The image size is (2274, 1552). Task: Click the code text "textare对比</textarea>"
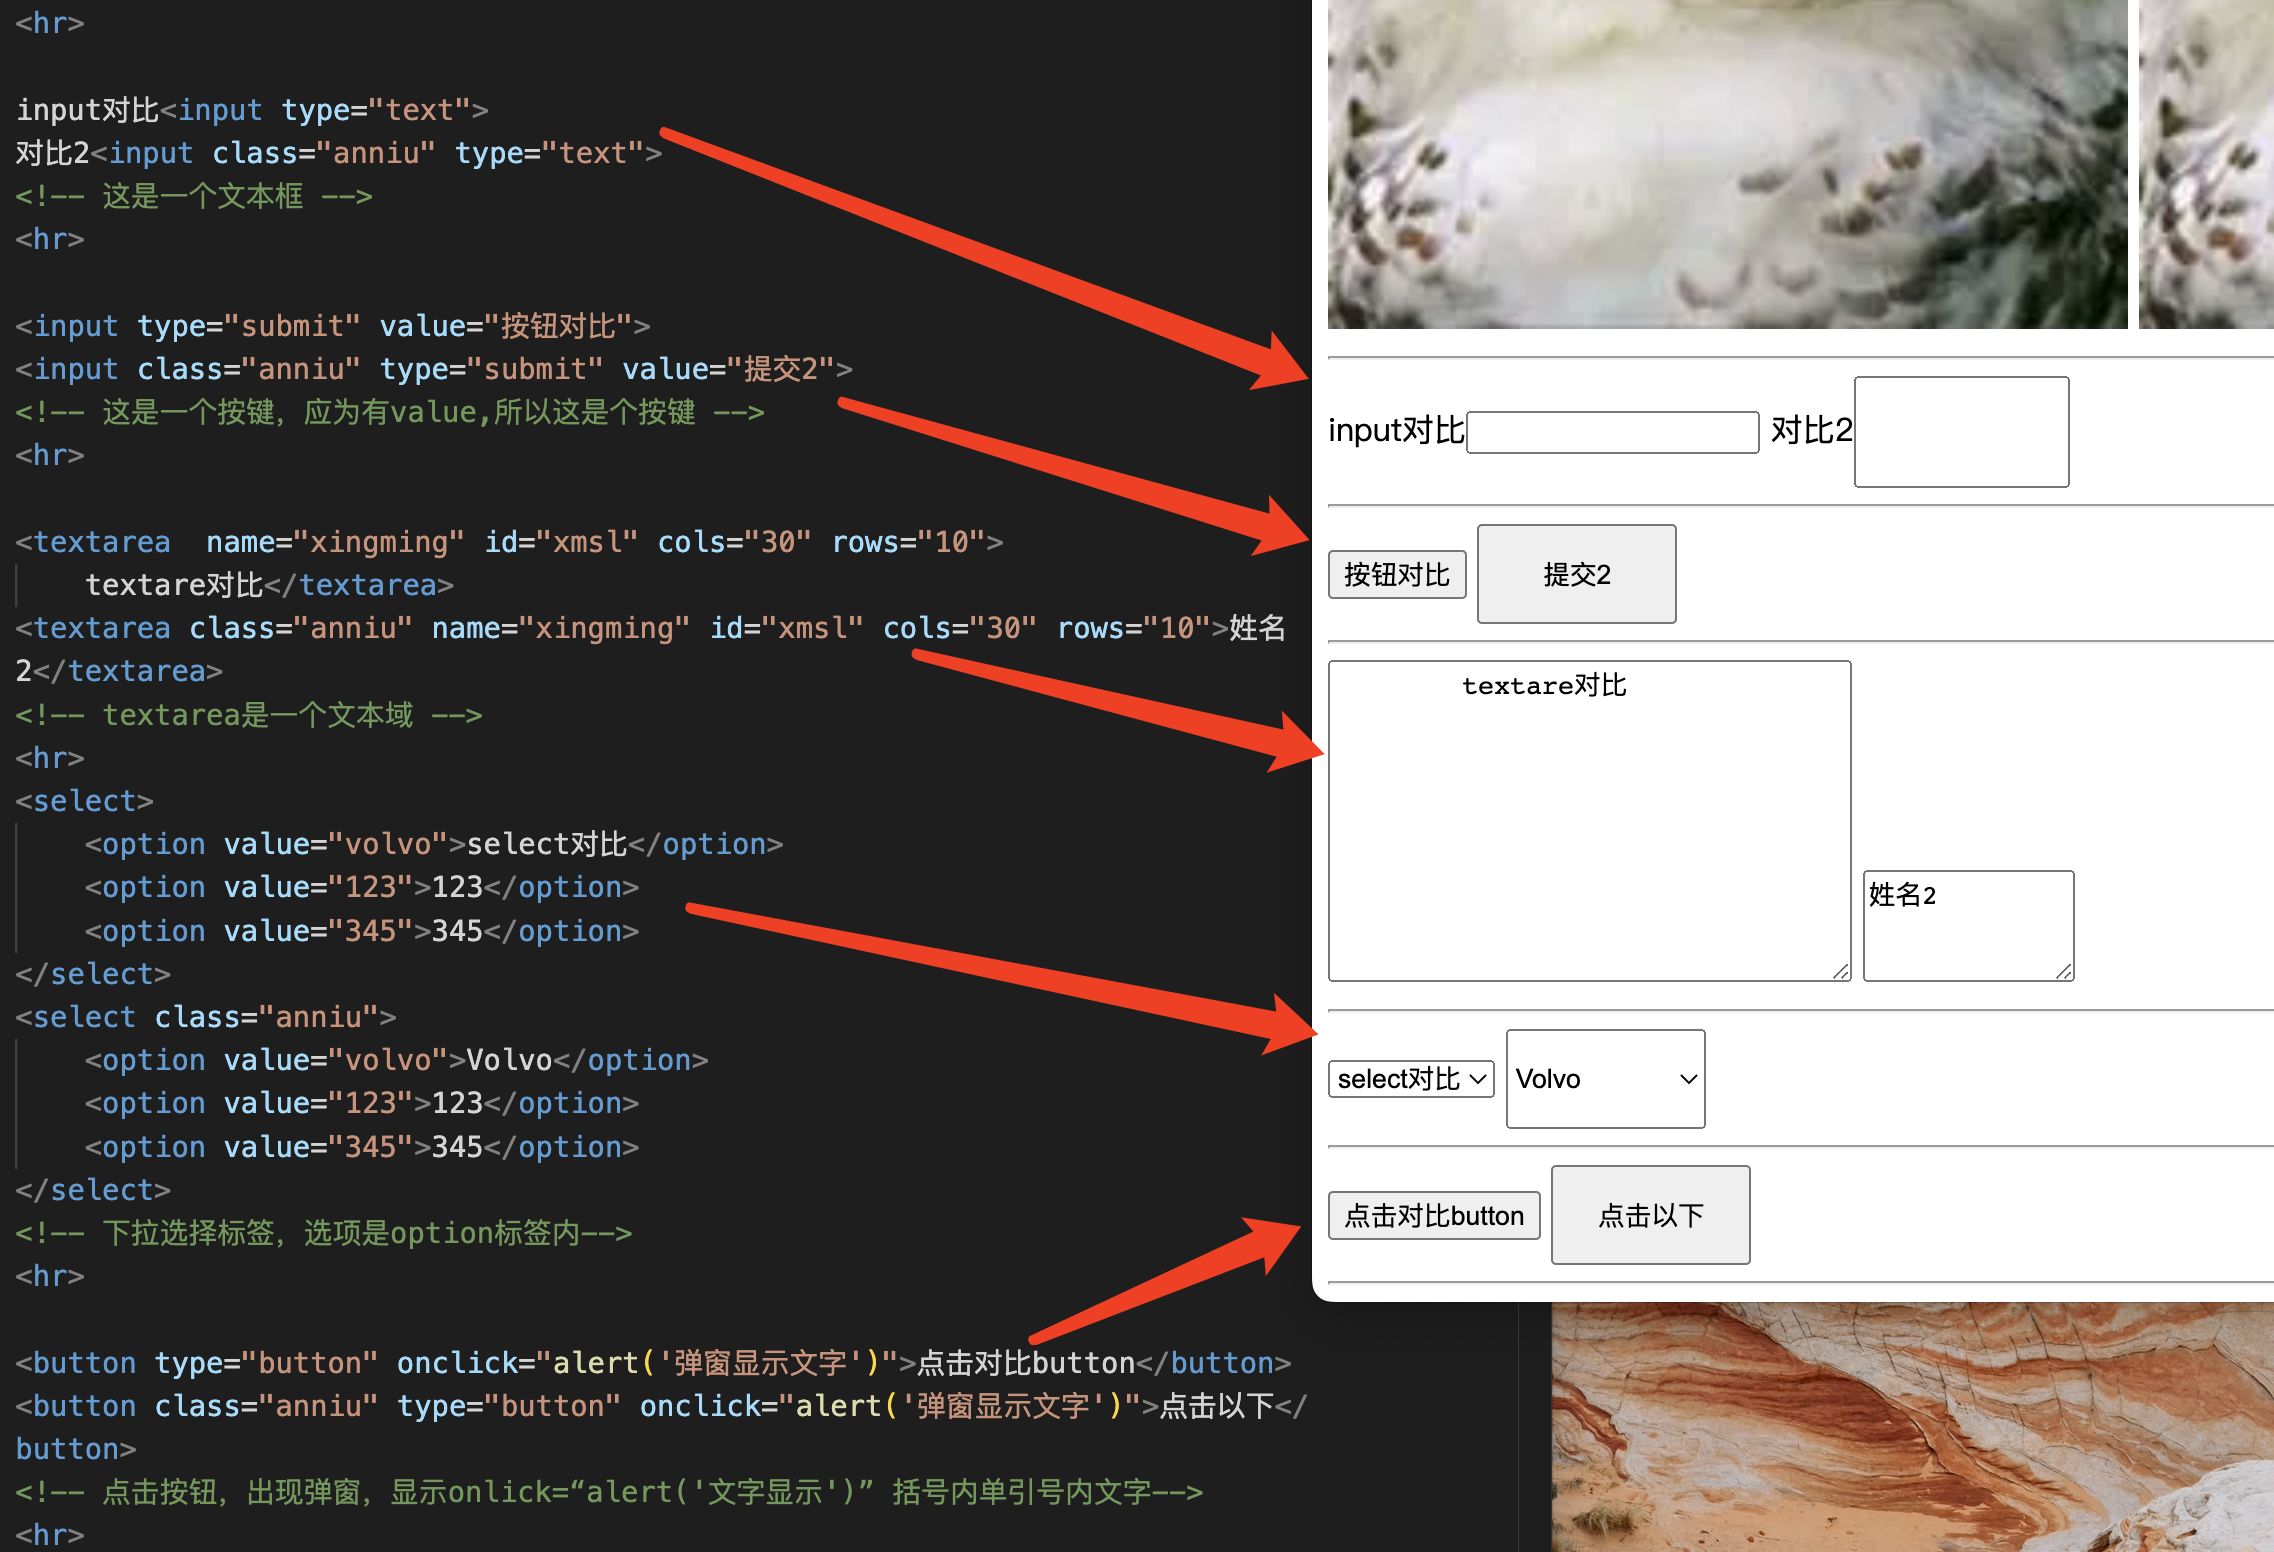click(x=270, y=585)
